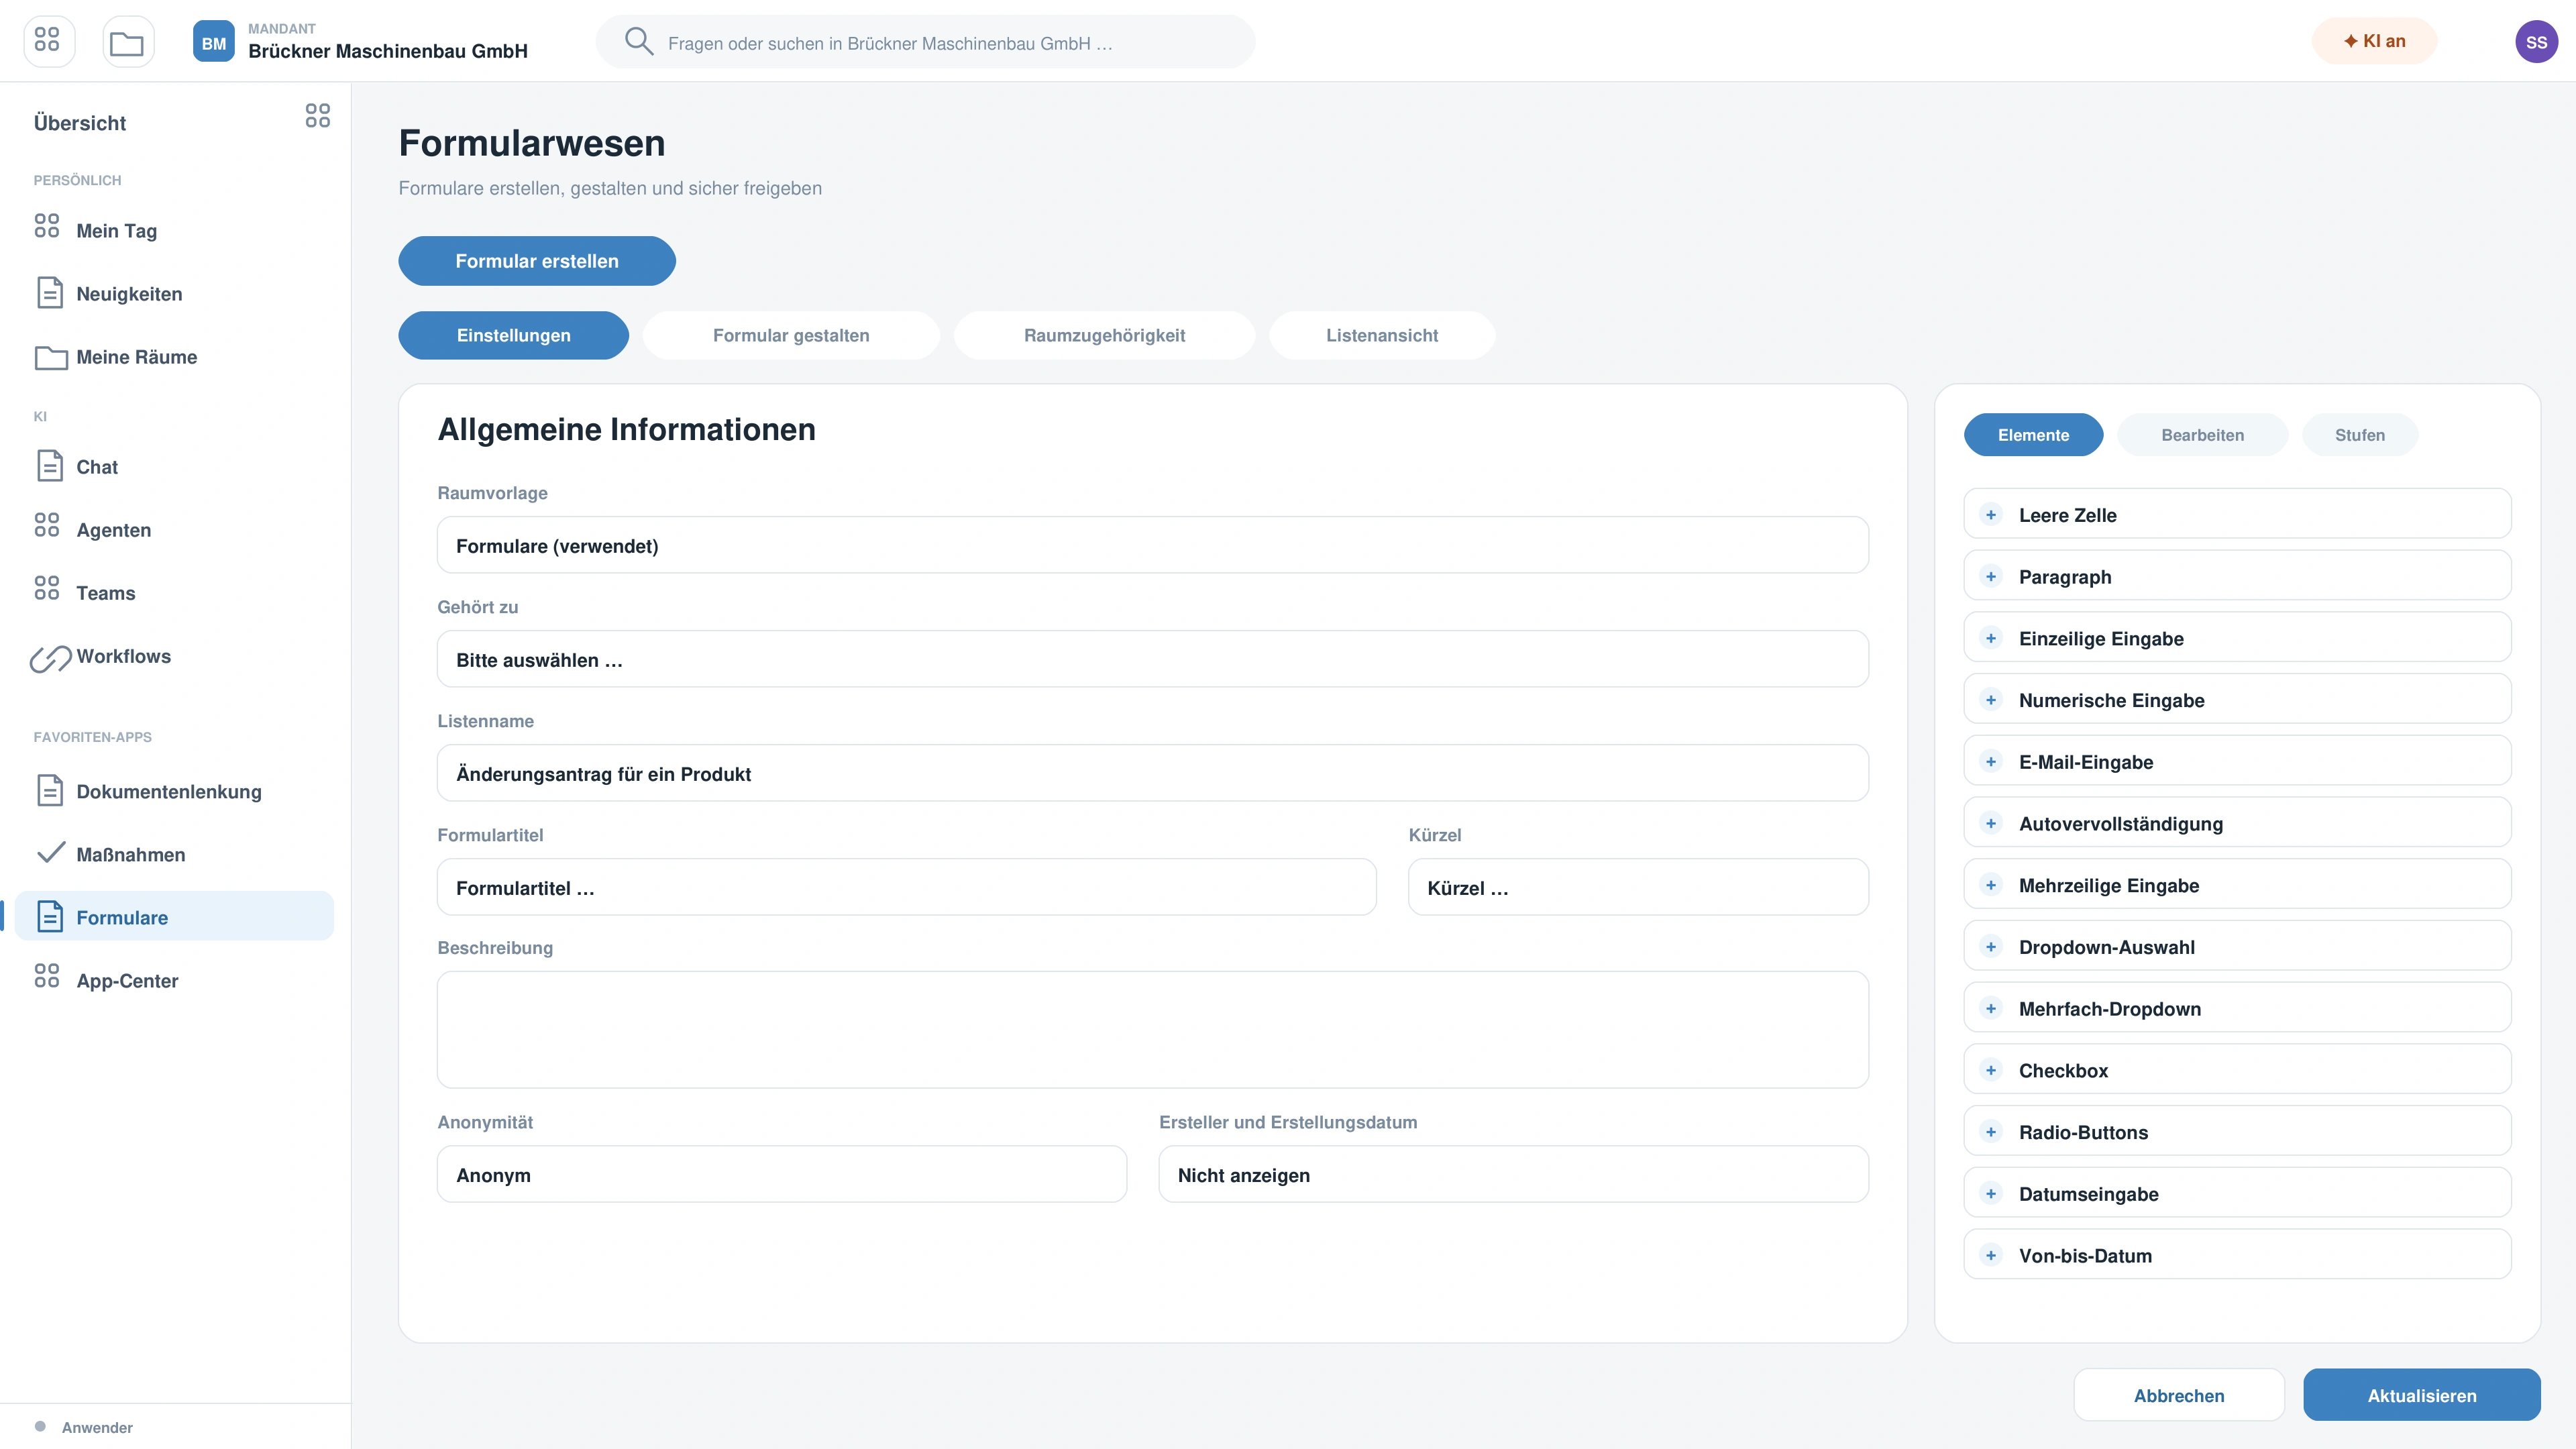The width and height of the screenshot is (2576, 1449).
Task: Click the grid icon beside Übersicht
Action: pos(317,115)
